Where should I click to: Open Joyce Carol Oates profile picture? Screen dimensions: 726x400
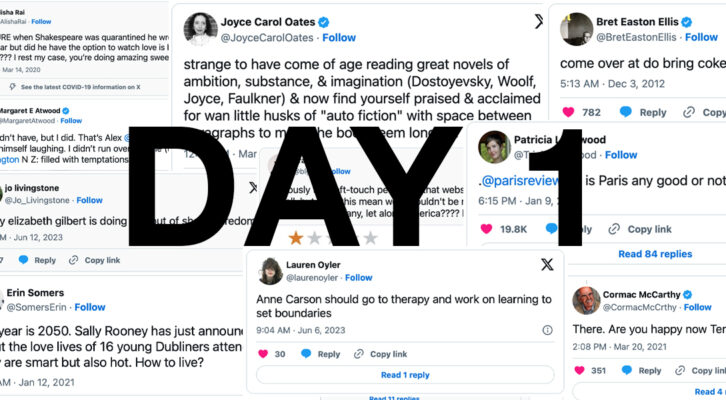coord(200,29)
